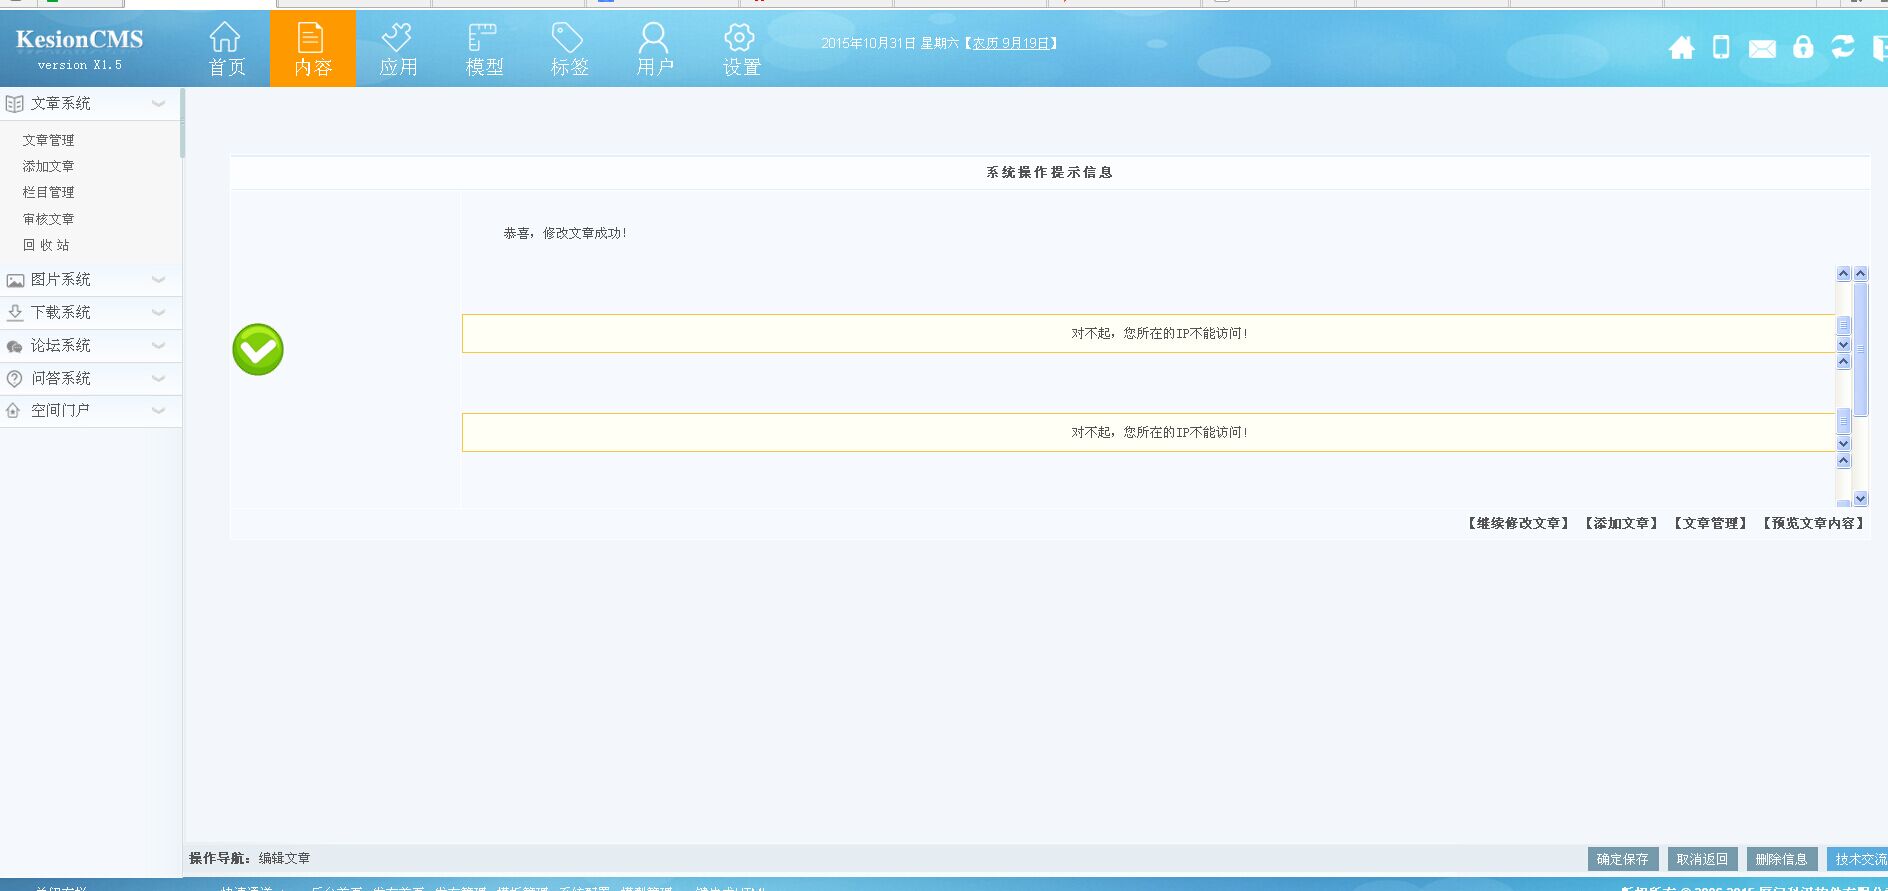Click the 系统操作提示信息 panel title
Viewport: 1888px width, 891px height.
pos(1049,172)
